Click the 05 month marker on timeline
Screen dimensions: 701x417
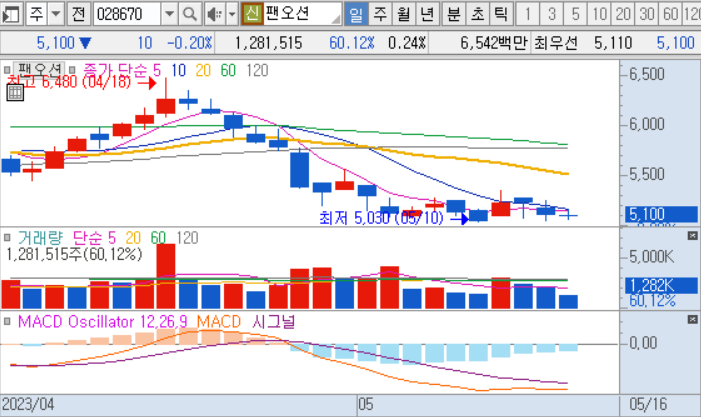tap(366, 404)
